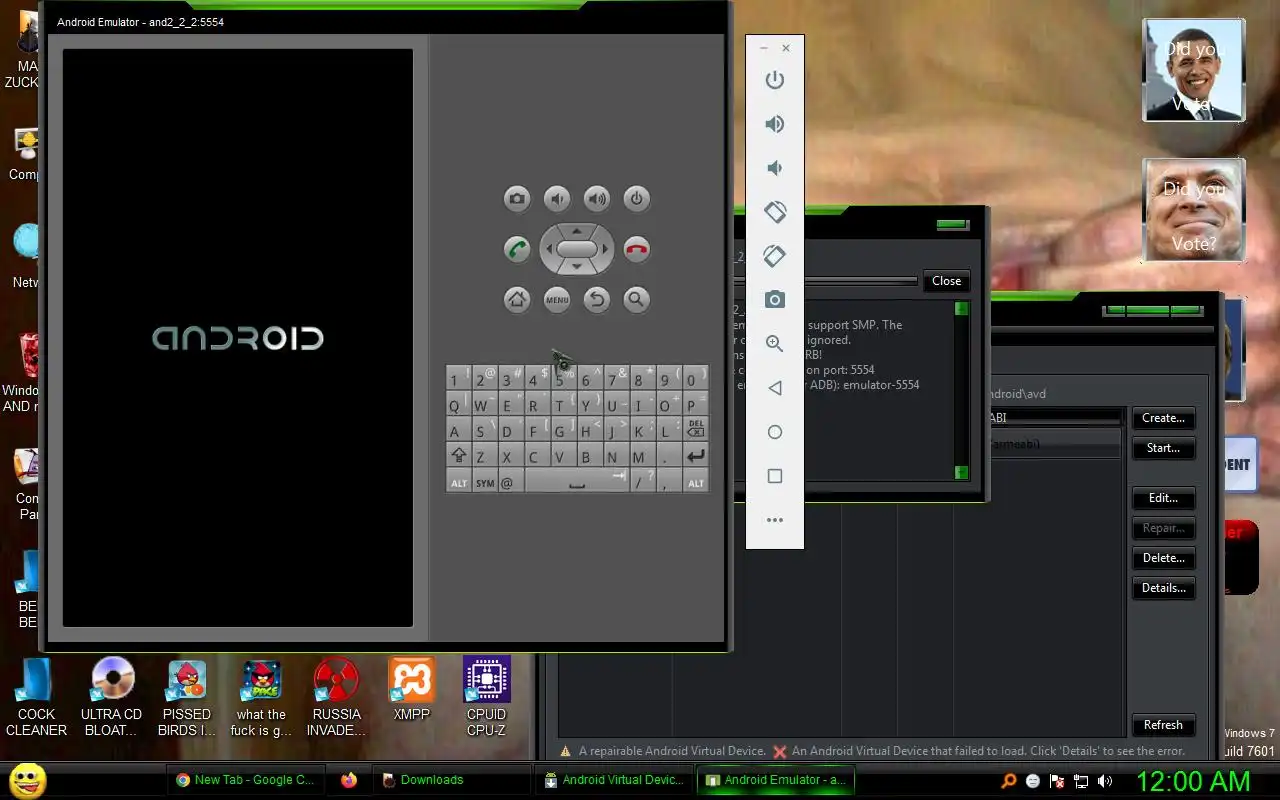Click volume up in emulator side toolbar
The width and height of the screenshot is (1280, 800).
775,124
